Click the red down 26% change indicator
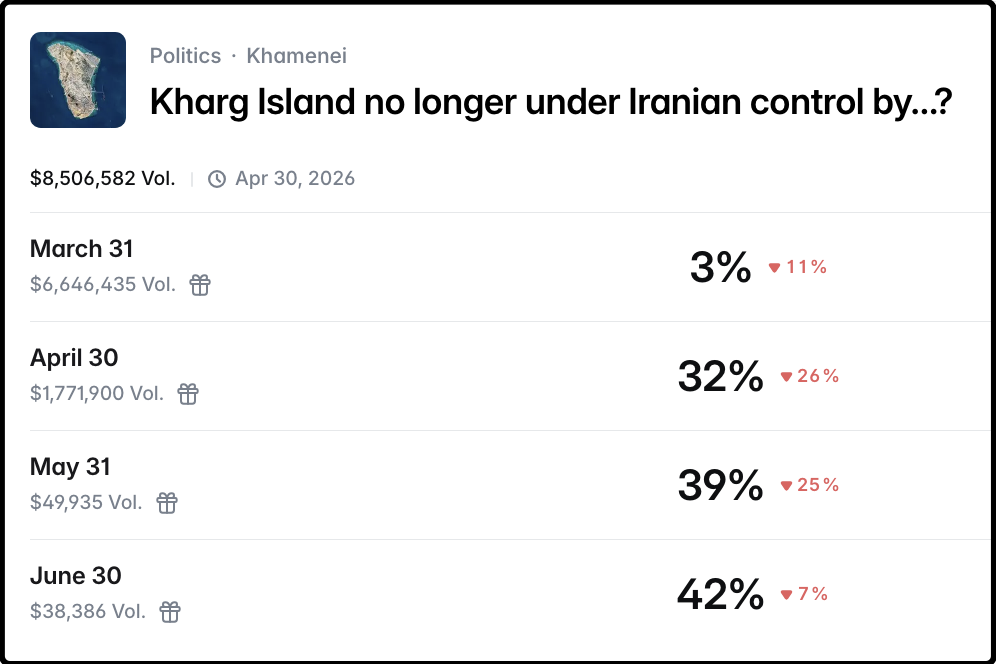The height and width of the screenshot is (664, 996). pyautogui.click(x=810, y=376)
